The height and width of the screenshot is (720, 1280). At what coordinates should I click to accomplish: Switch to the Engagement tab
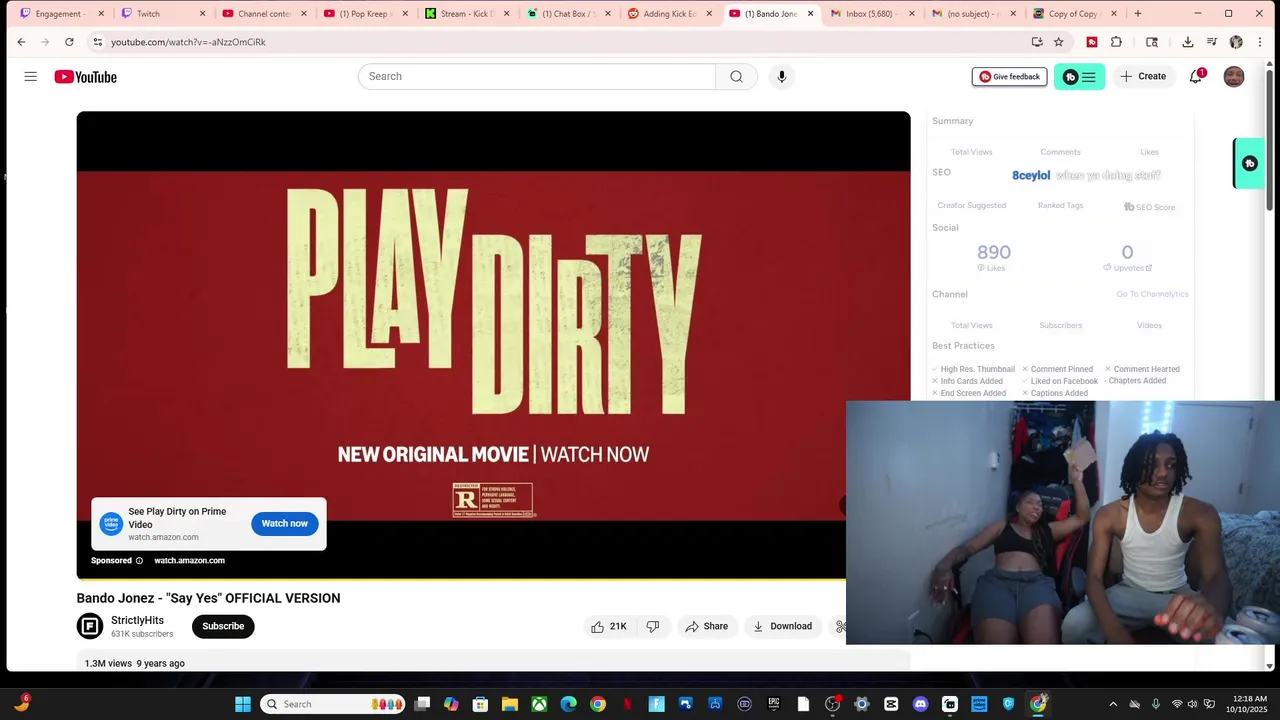coord(60,14)
